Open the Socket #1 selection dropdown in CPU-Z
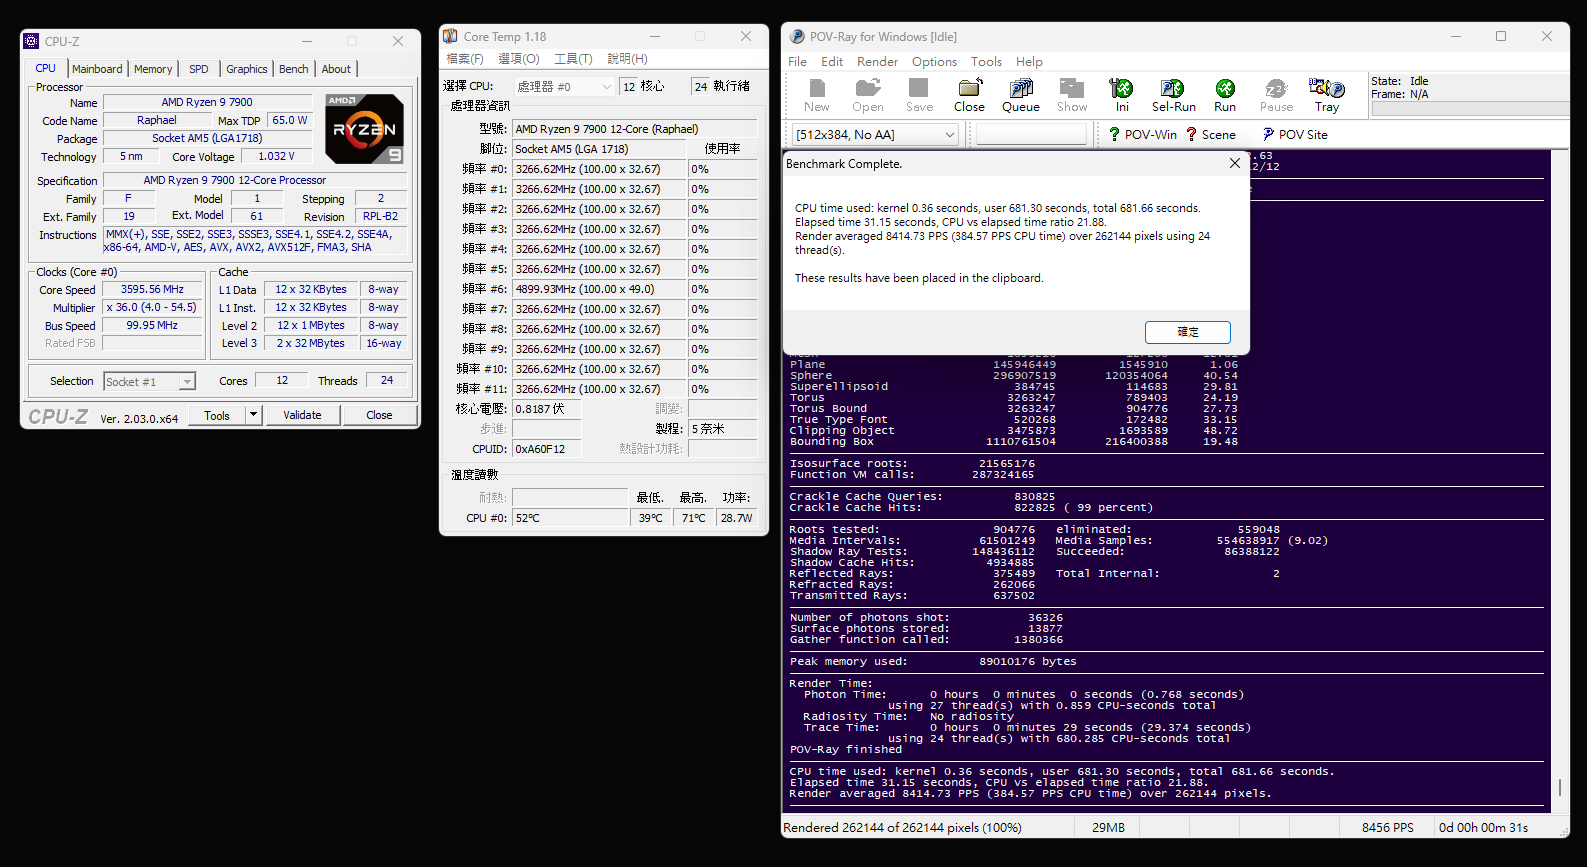 point(149,382)
